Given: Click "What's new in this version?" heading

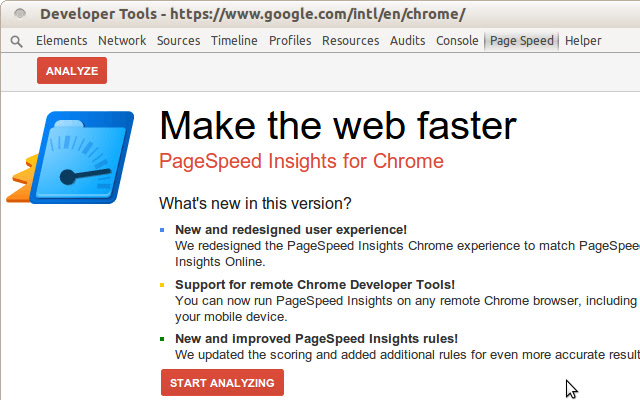Looking at the screenshot, I should point(255,203).
